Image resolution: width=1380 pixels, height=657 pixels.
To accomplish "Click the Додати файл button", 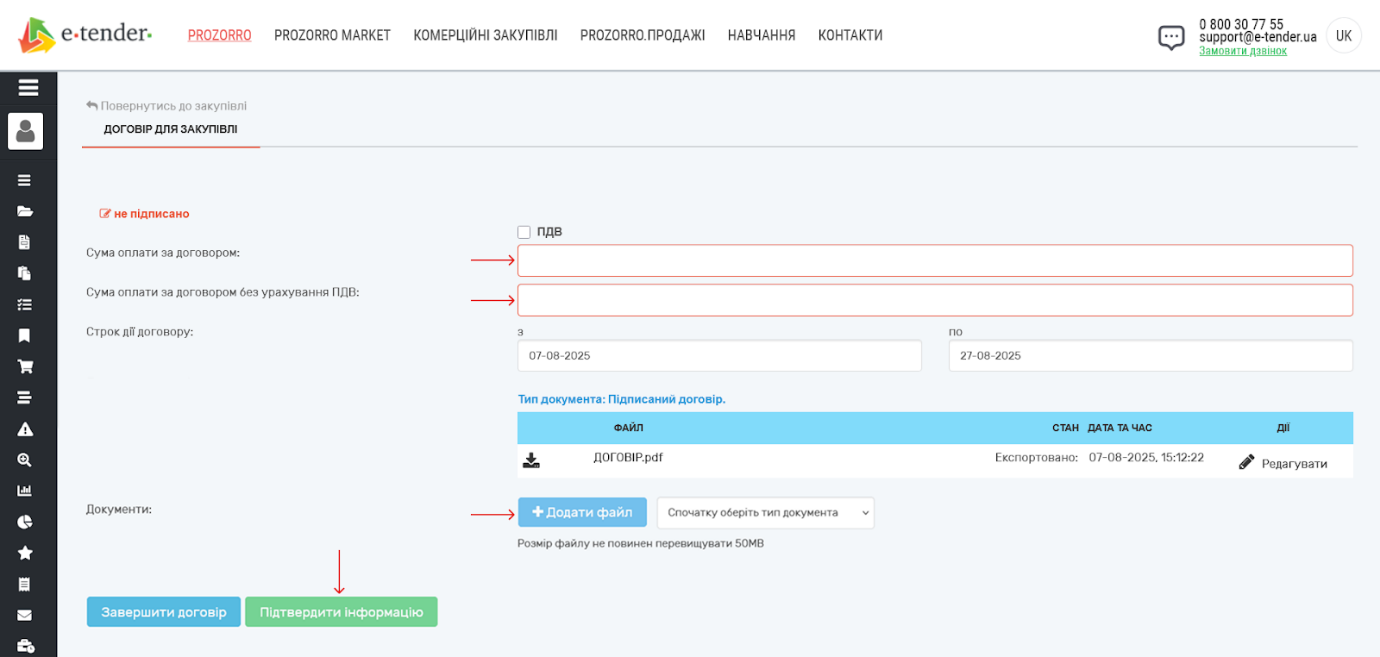I will (x=582, y=513).
